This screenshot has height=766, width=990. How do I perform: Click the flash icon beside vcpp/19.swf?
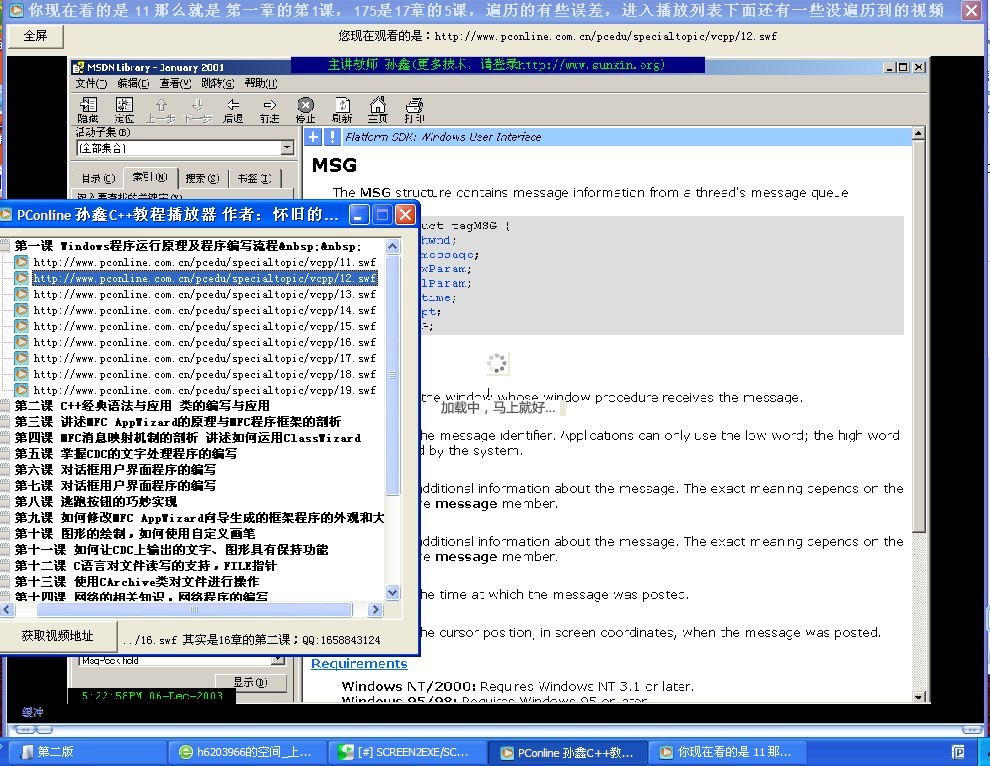pyautogui.click(x=21, y=390)
